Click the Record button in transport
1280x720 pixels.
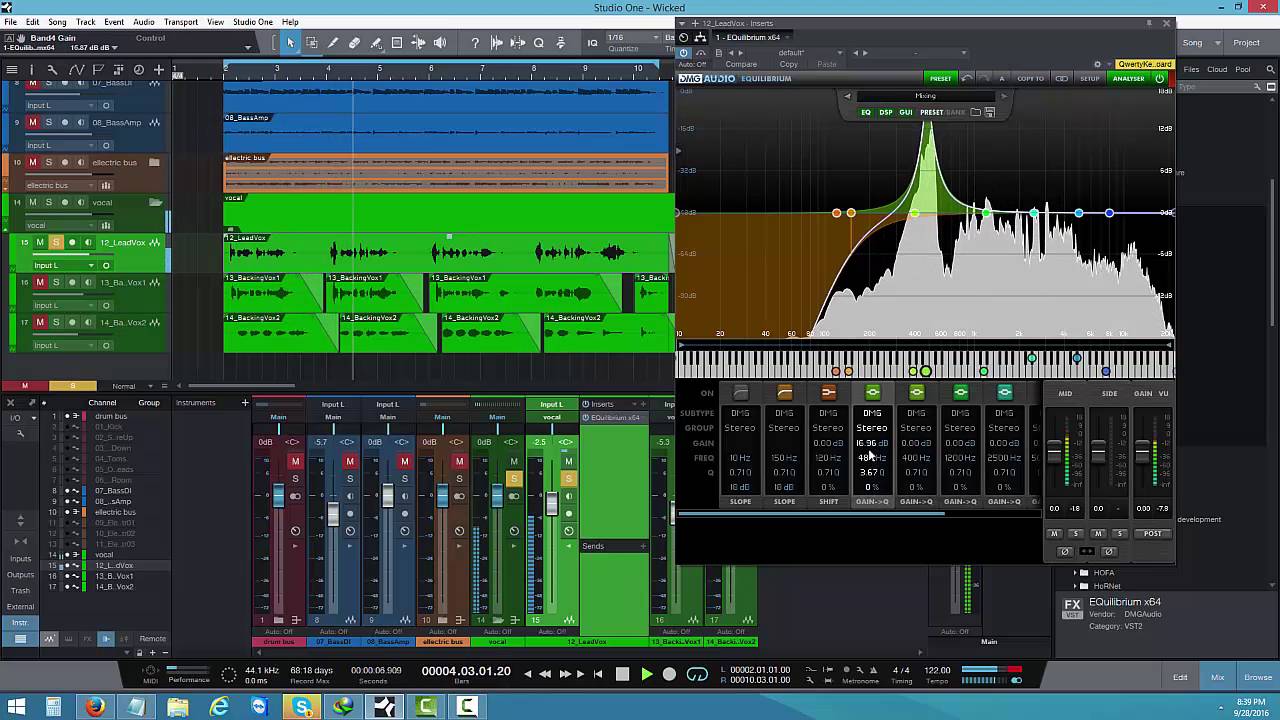click(669, 674)
